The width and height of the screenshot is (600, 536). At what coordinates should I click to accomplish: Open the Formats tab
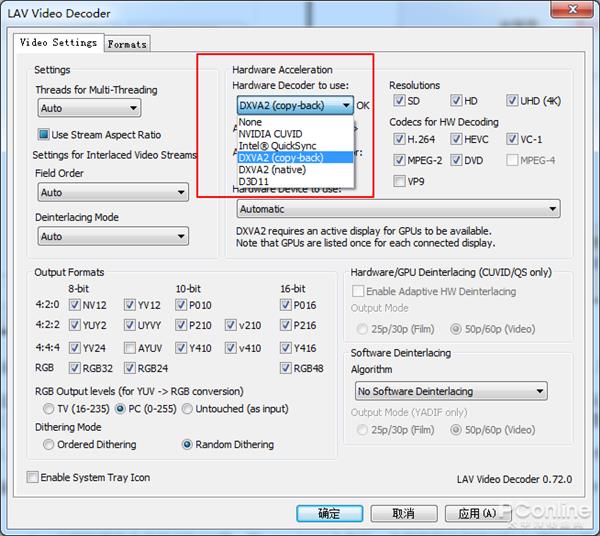click(127, 44)
